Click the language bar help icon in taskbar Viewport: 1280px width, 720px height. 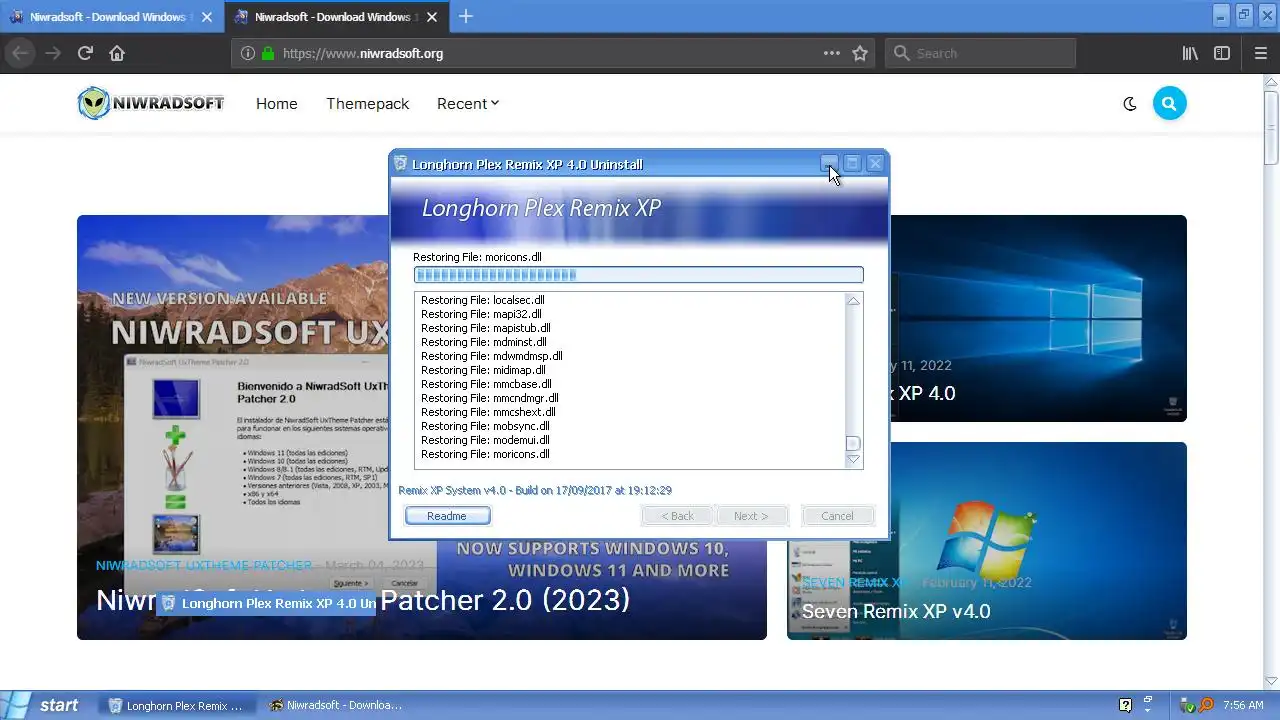(1125, 705)
